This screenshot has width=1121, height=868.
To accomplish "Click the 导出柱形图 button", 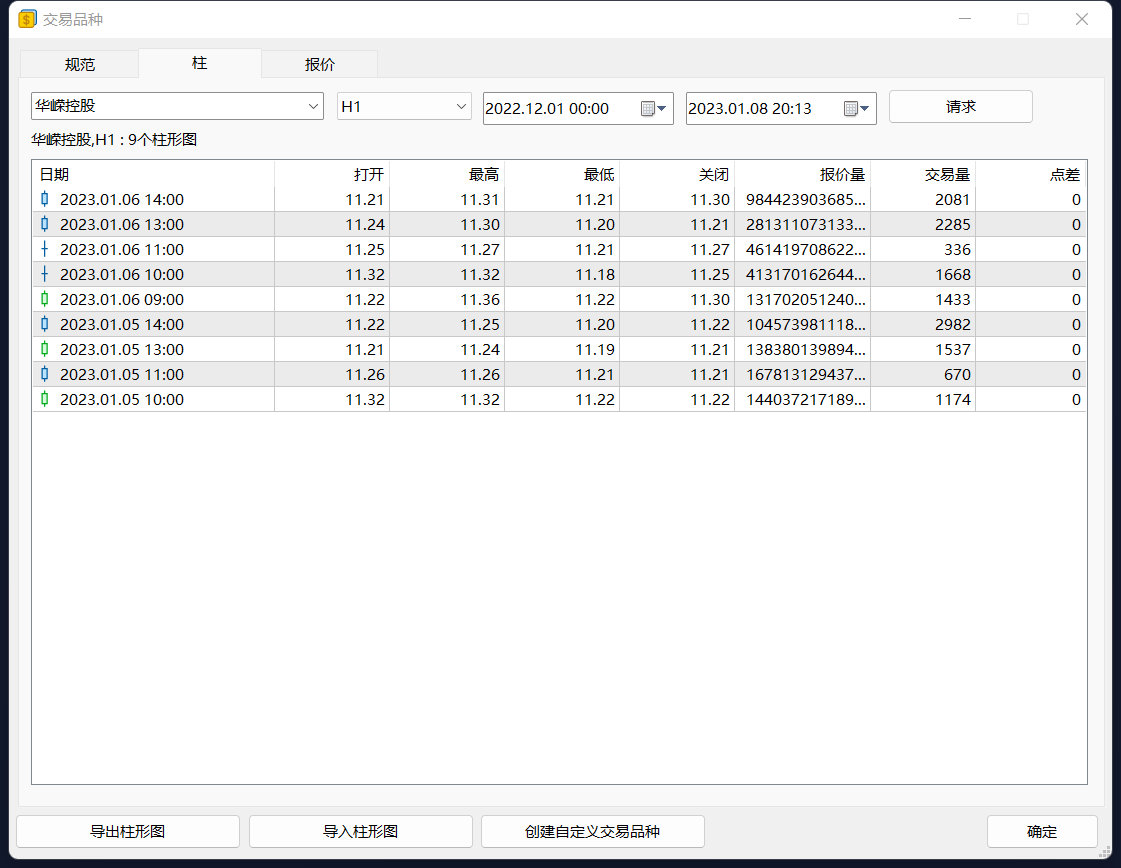I will 128,831.
